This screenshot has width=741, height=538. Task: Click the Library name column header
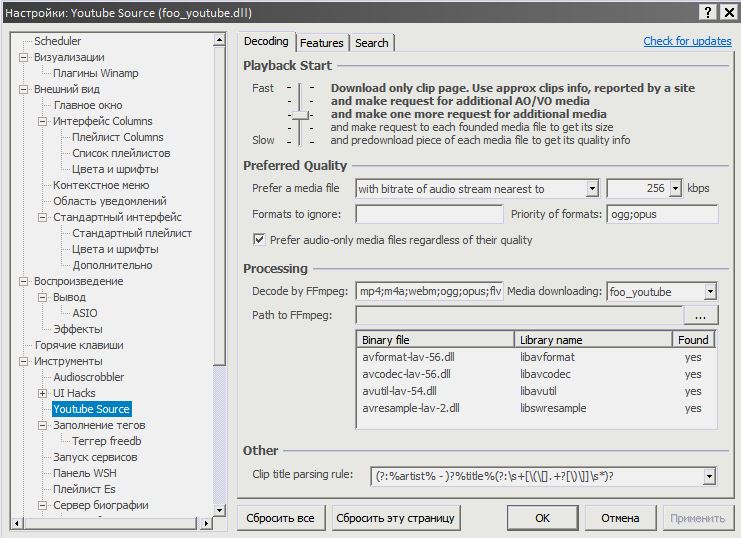592,340
